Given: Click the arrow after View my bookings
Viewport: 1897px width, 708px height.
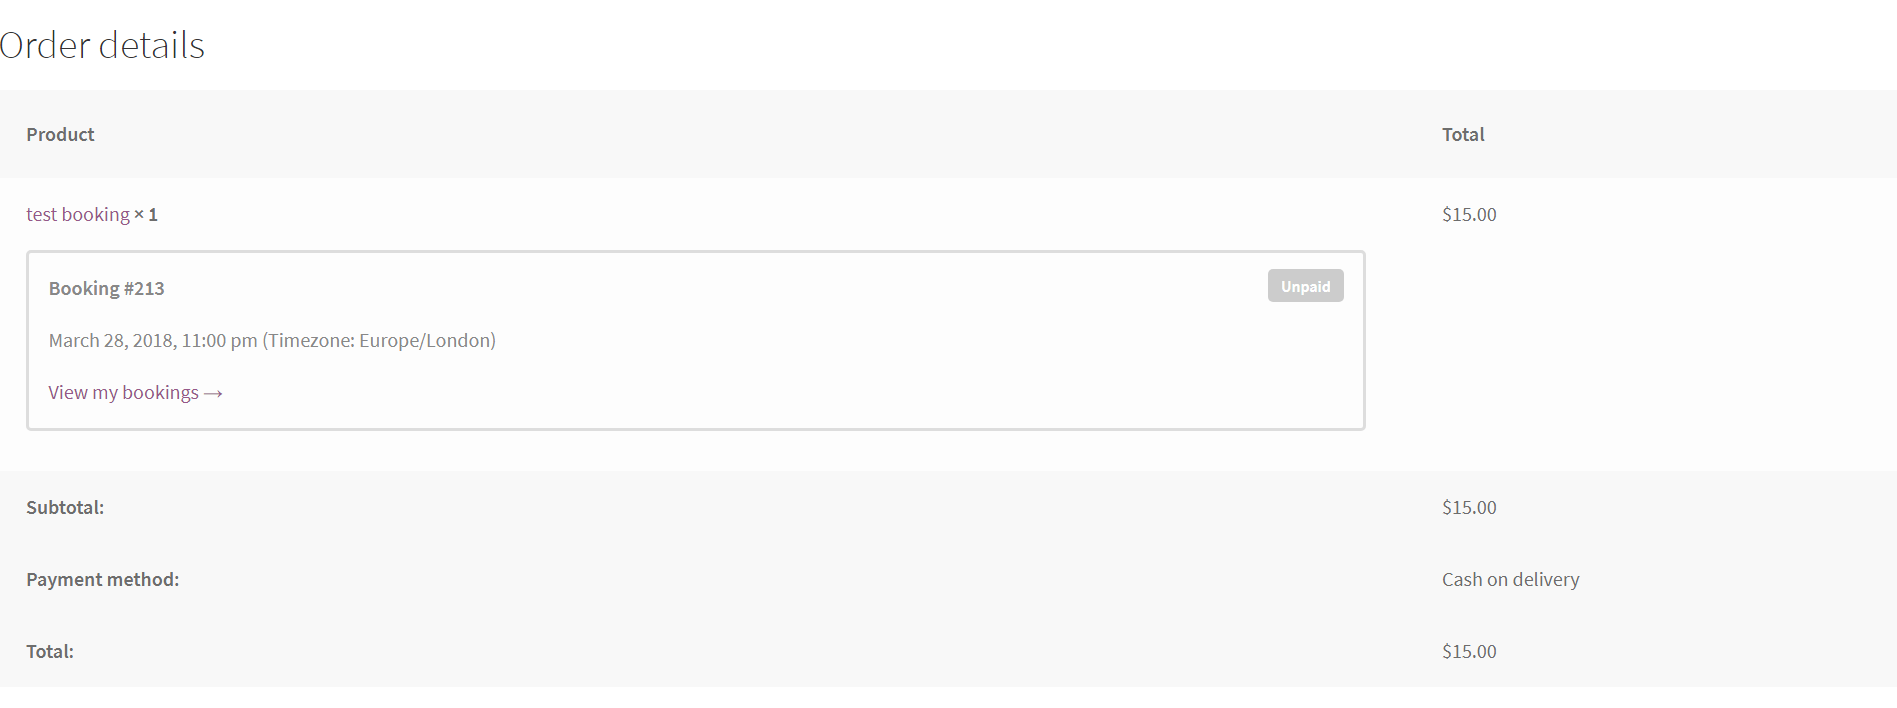Looking at the screenshot, I should pyautogui.click(x=213, y=394).
